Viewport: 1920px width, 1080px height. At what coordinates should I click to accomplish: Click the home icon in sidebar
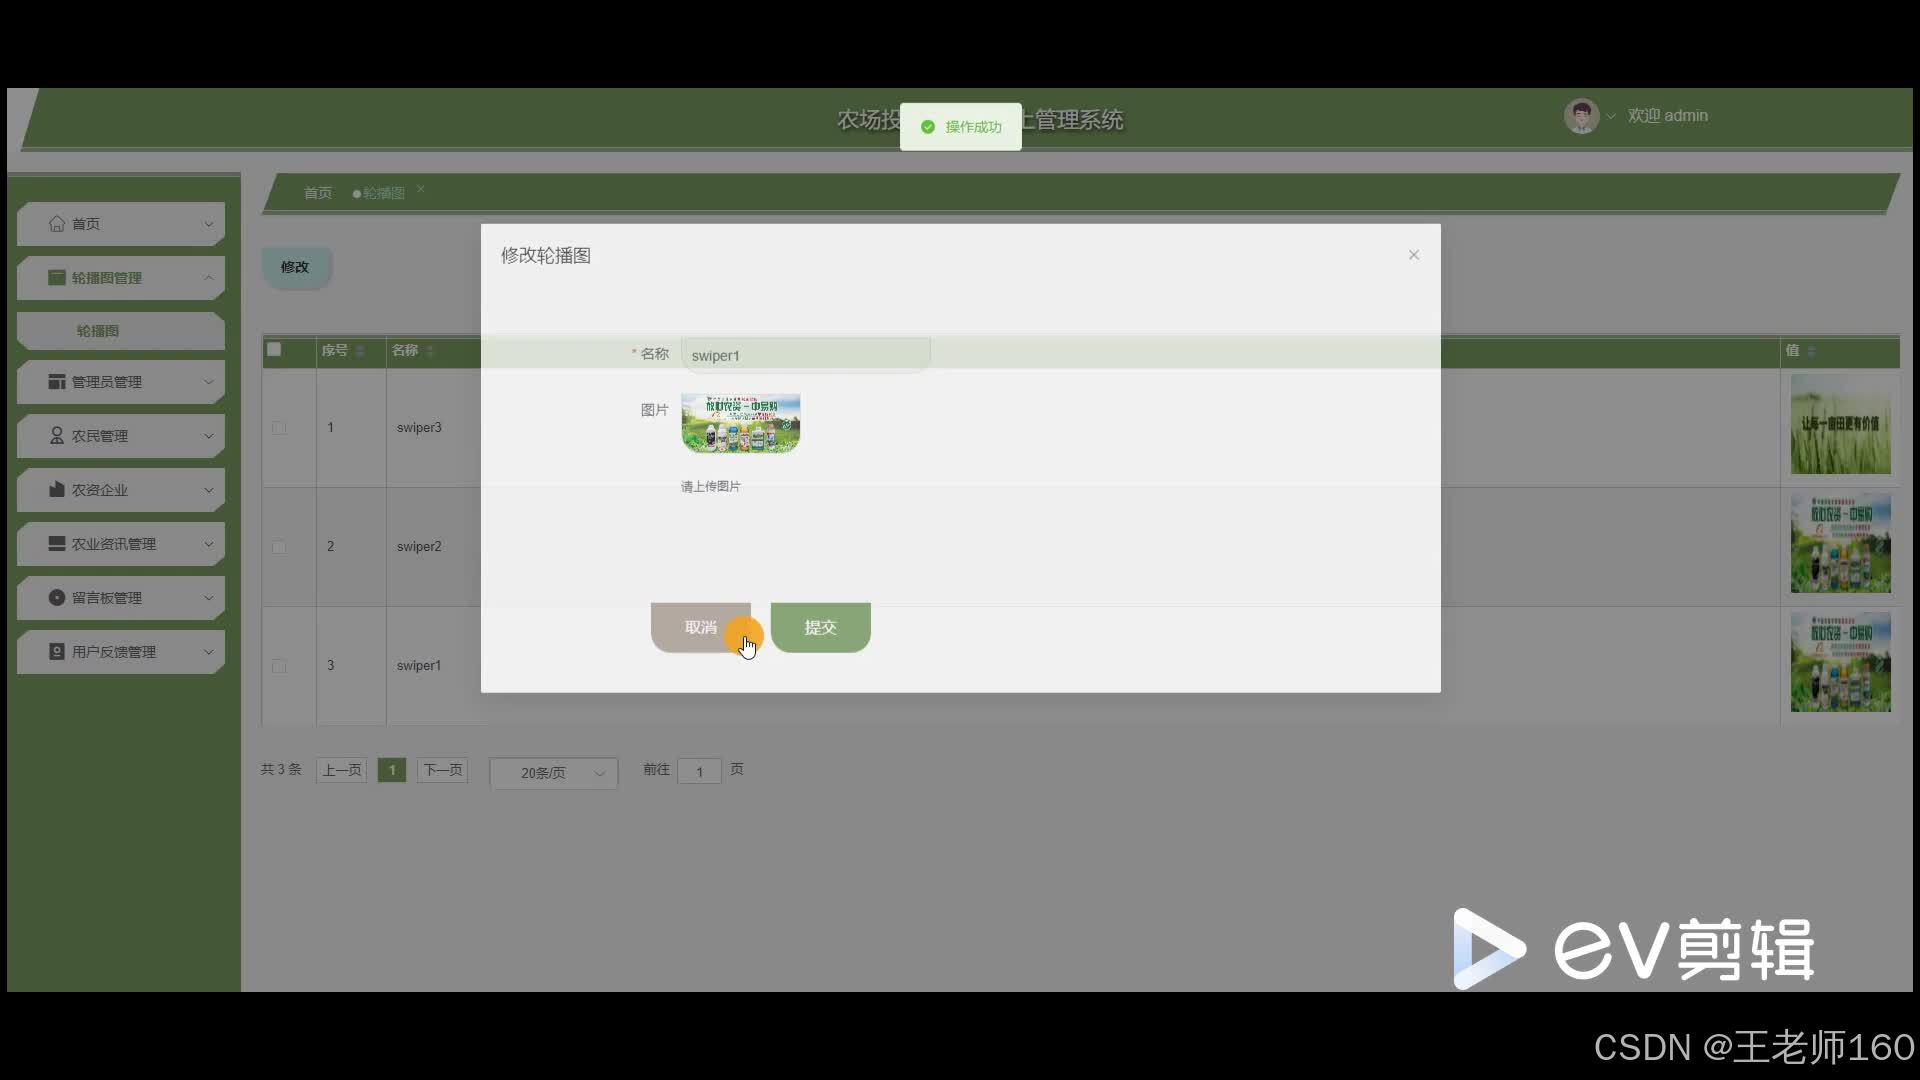click(57, 224)
